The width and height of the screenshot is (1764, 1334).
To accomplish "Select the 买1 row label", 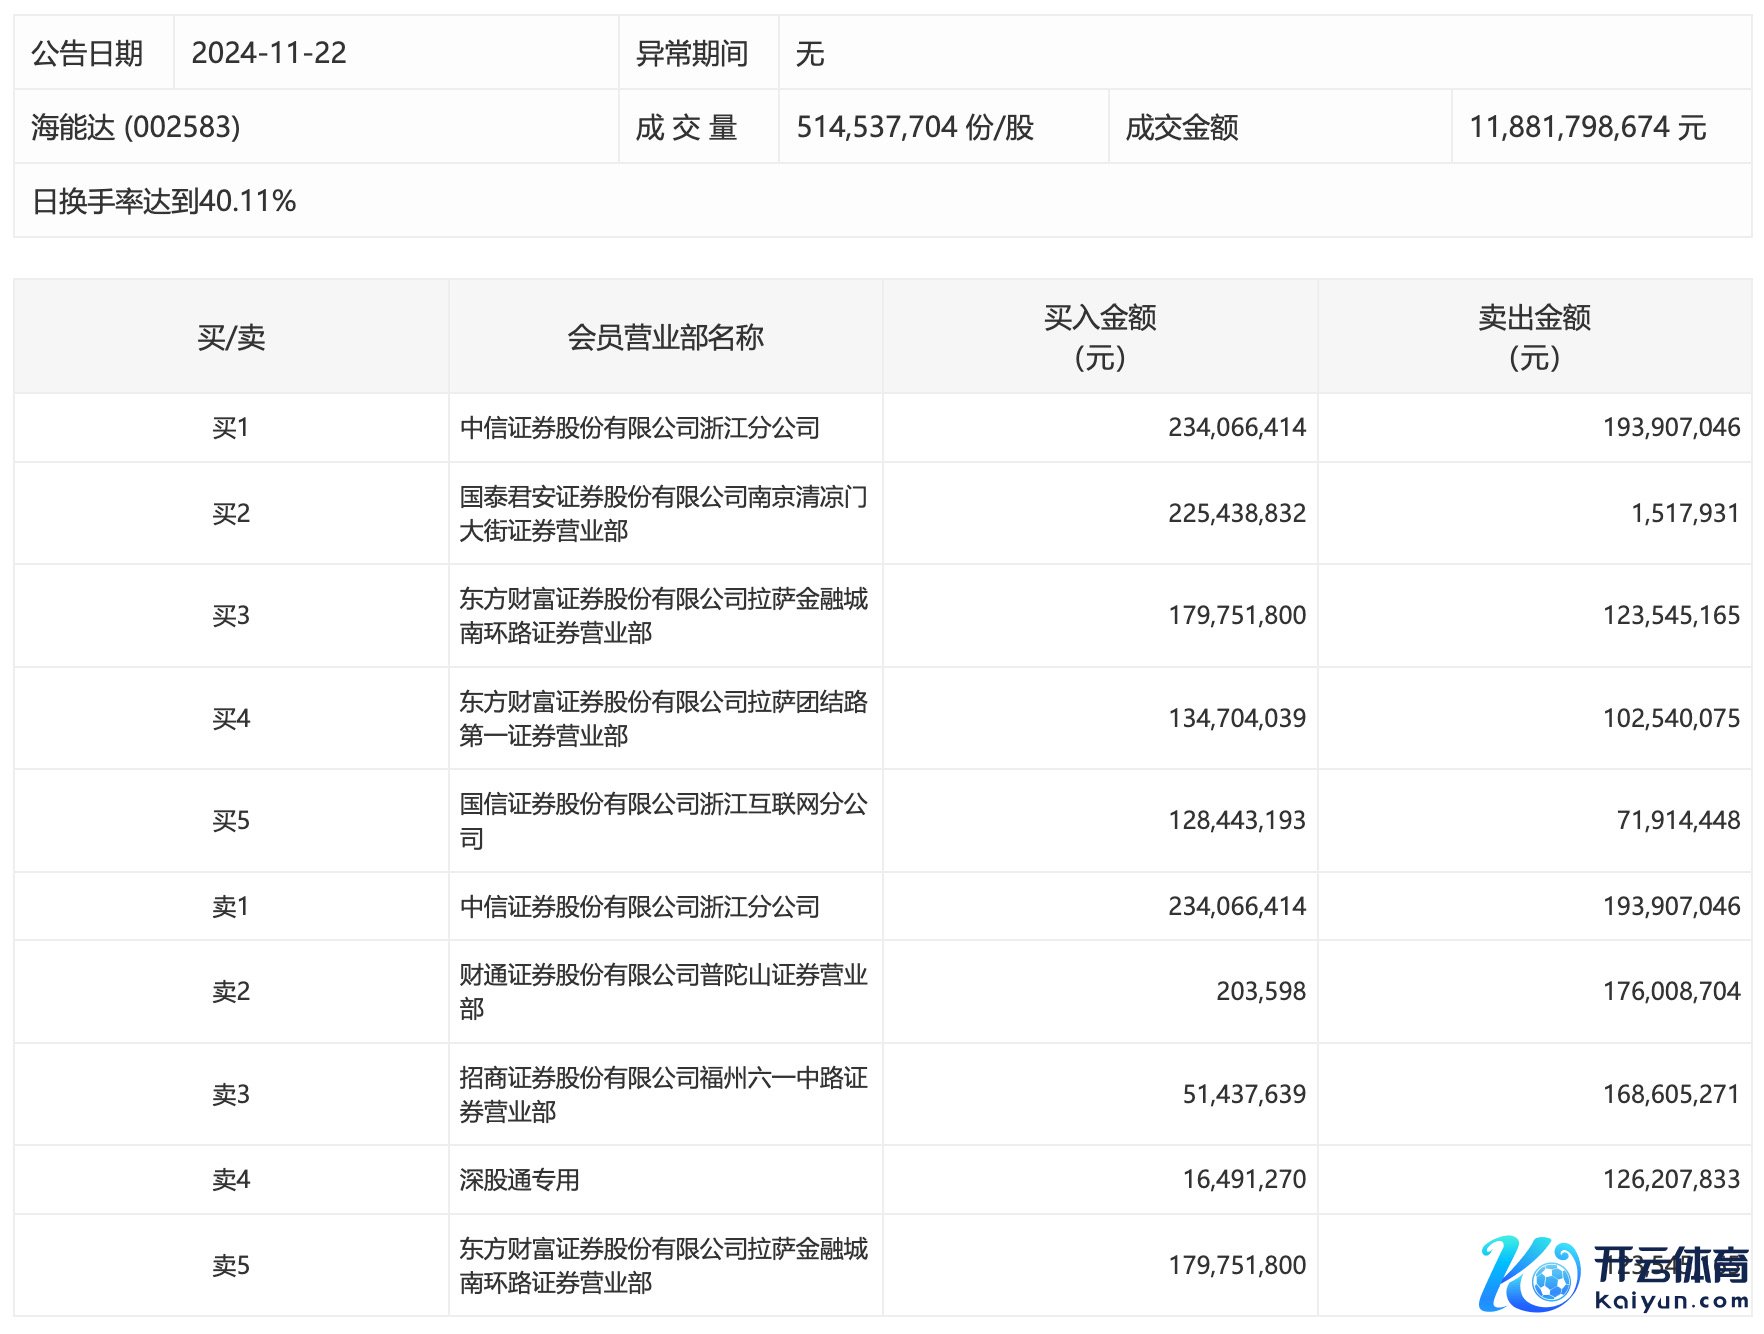I will (231, 428).
